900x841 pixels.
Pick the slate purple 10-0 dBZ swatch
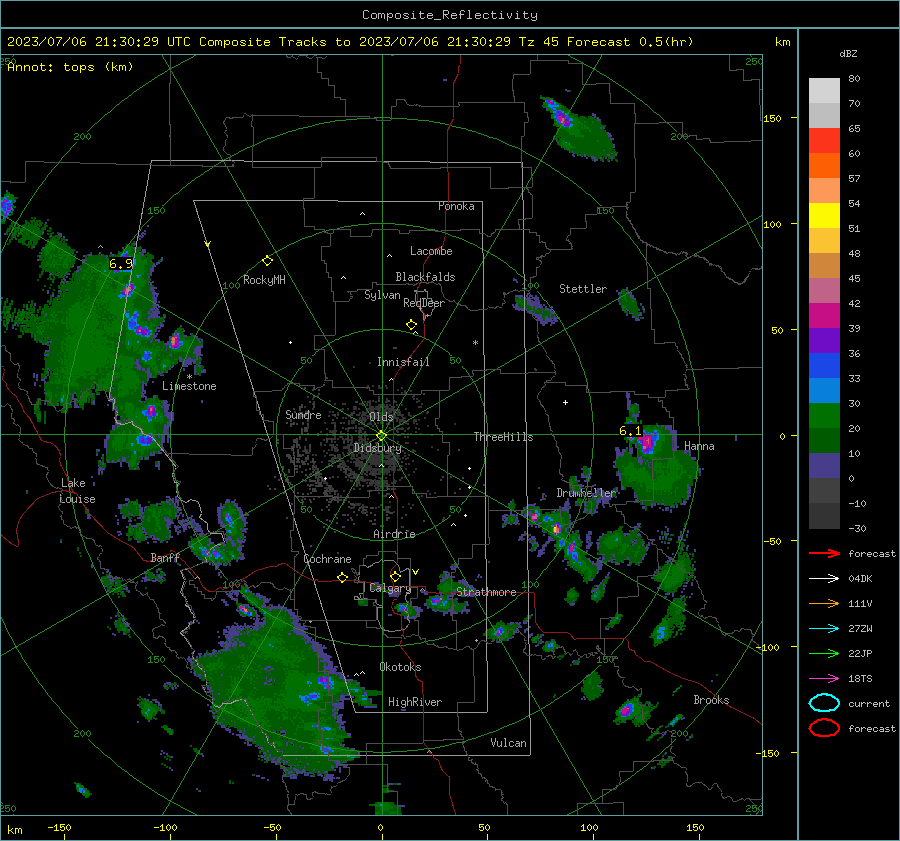pyautogui.click(x=824, y=466)
